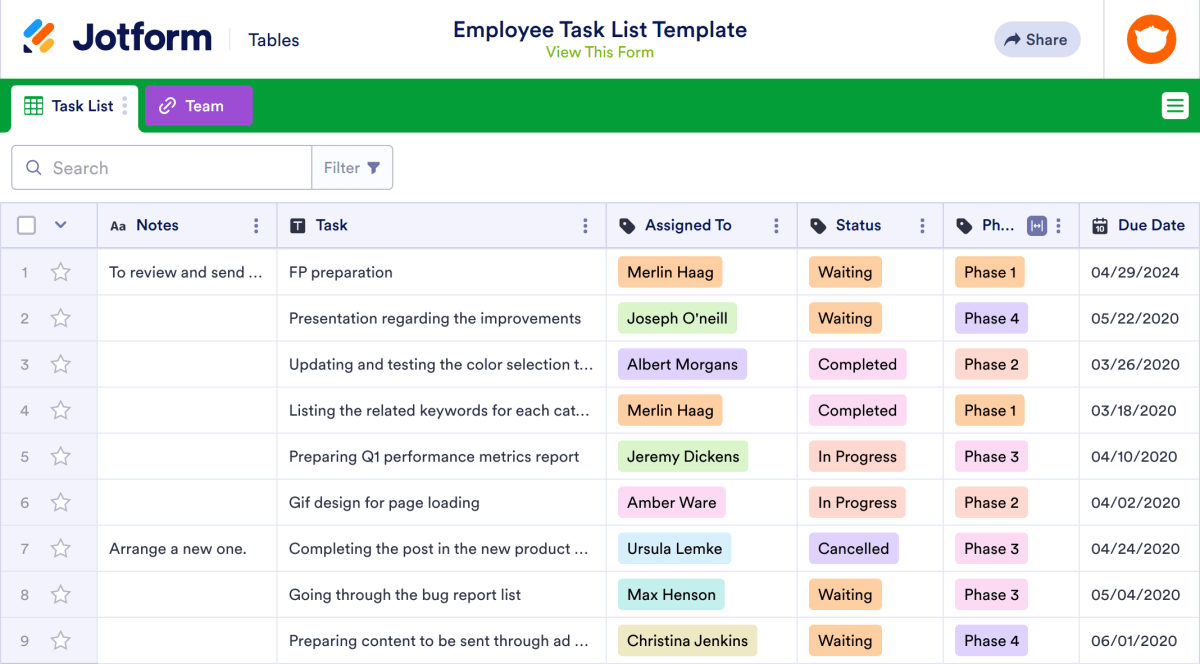Star the FP preparation row

tap(60, 272)
